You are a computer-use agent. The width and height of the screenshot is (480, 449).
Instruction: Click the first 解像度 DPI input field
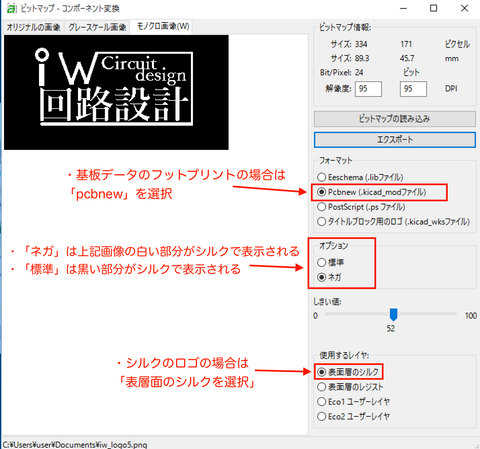368,89
